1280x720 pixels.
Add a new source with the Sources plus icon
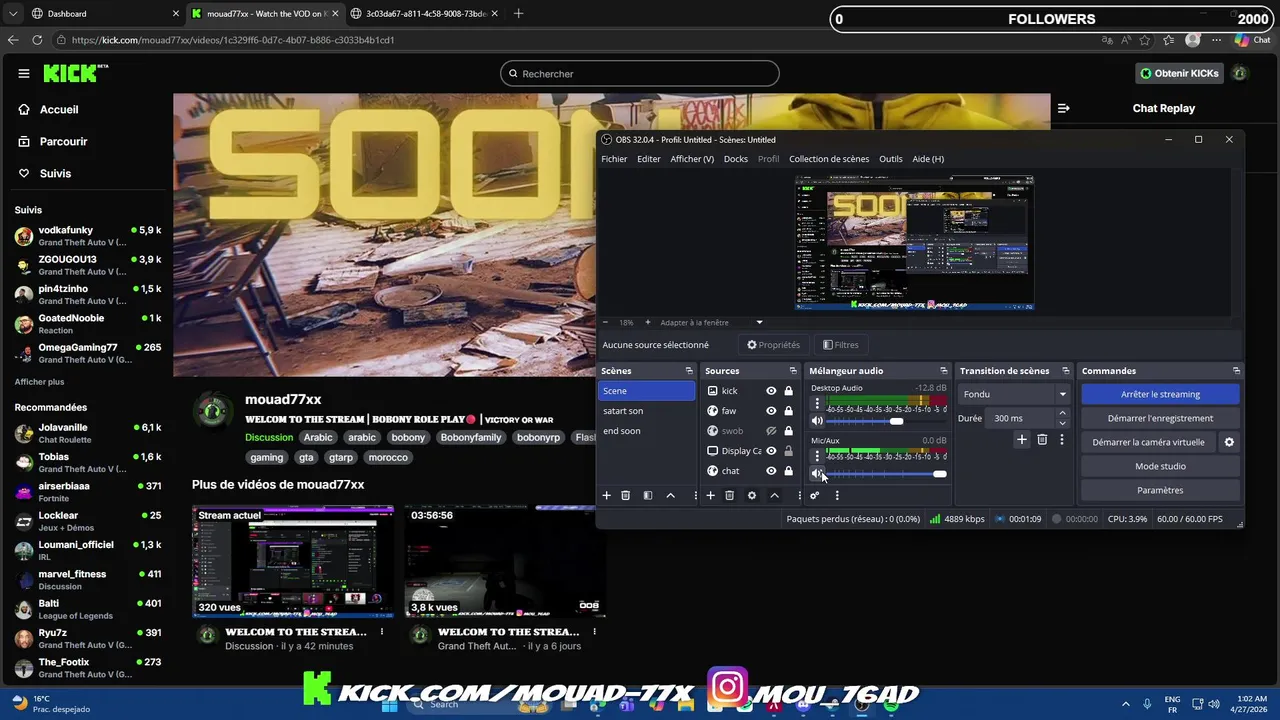click(x=710, y=495)
